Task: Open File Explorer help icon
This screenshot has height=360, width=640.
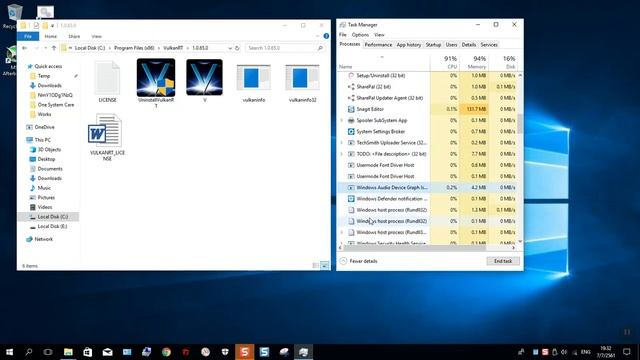Action: point(326,36)
